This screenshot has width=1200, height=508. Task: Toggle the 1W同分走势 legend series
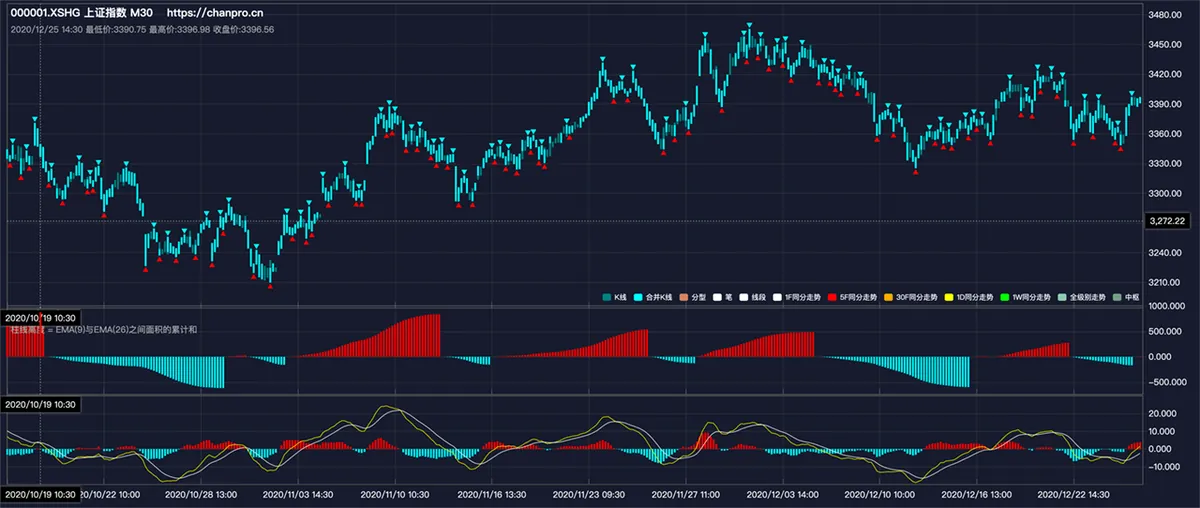pyautogui.click(x=1024, y=297)
